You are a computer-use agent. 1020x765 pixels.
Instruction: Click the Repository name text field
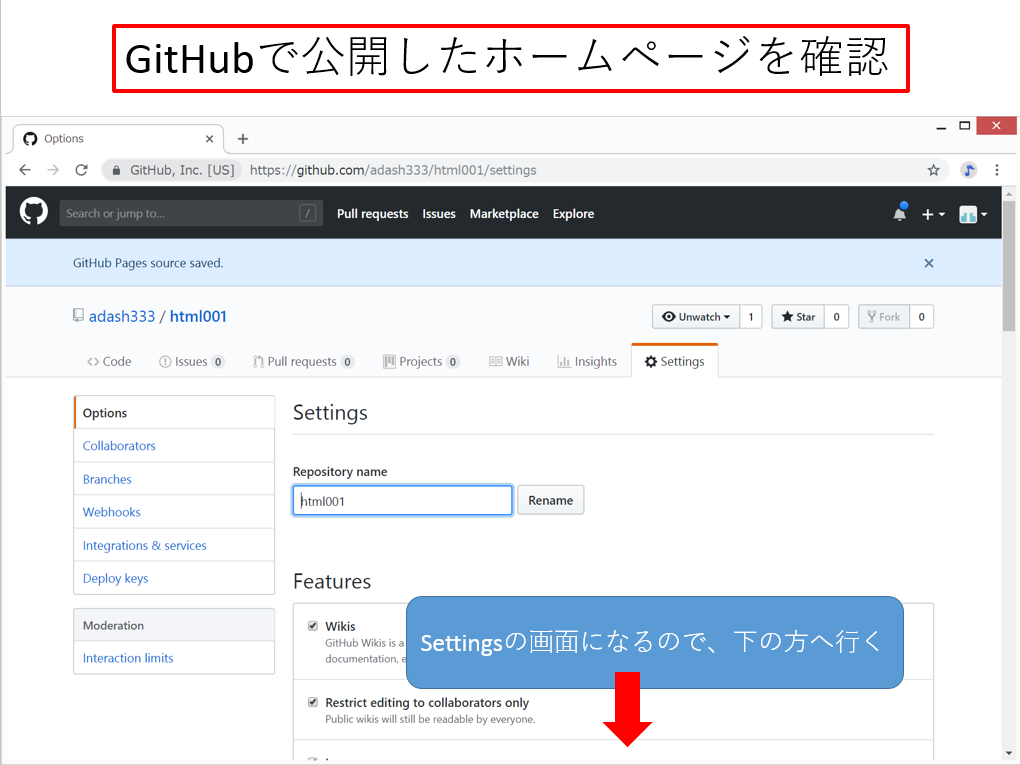click(x=402, y=501)
